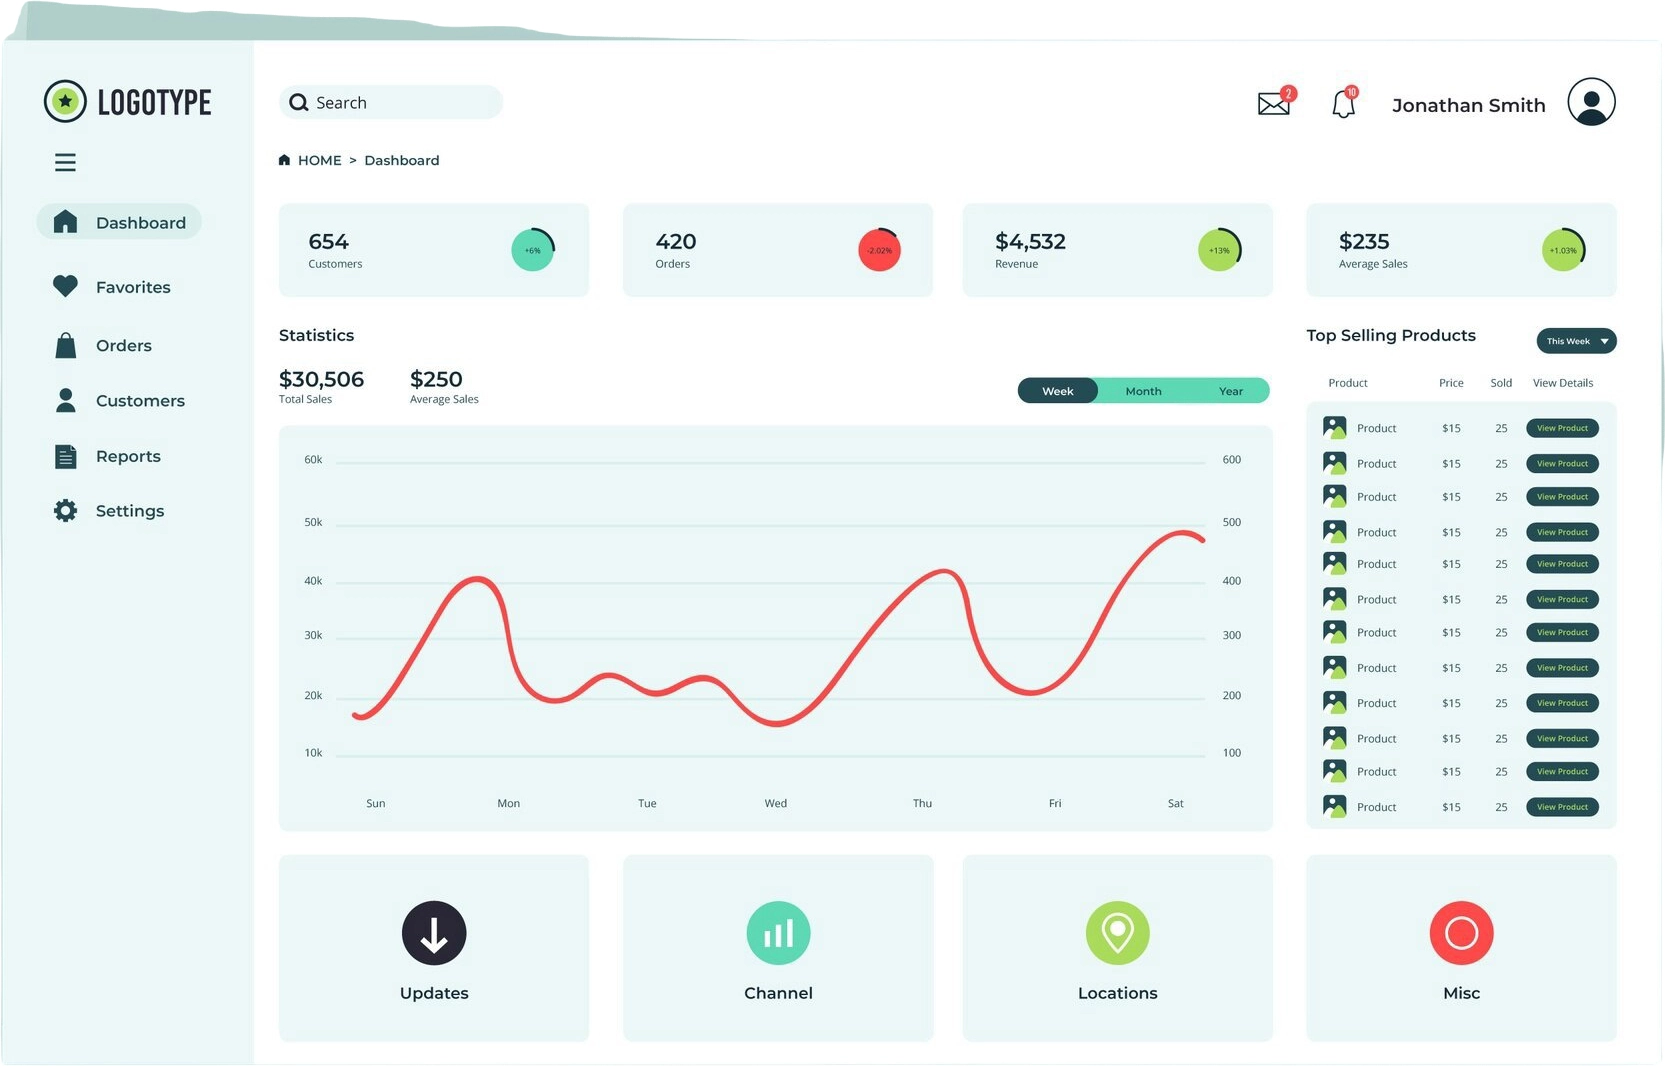Click the Misc red circle icon
This screenshot has width=1665, height=1066.
pyautogui.click(x=1461, y=933)
